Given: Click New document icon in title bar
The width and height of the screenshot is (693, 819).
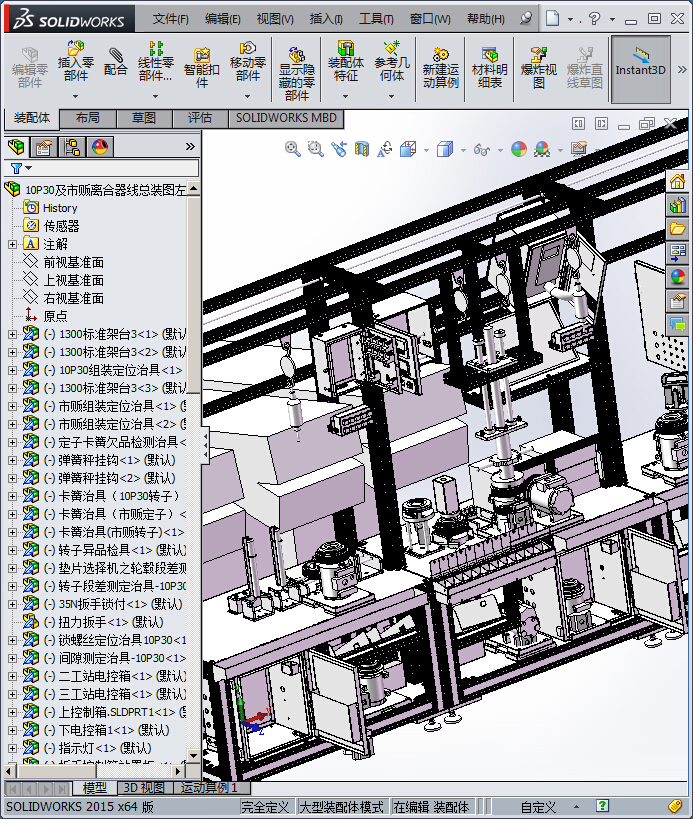Looking at the screenshot, I should 552,18.
